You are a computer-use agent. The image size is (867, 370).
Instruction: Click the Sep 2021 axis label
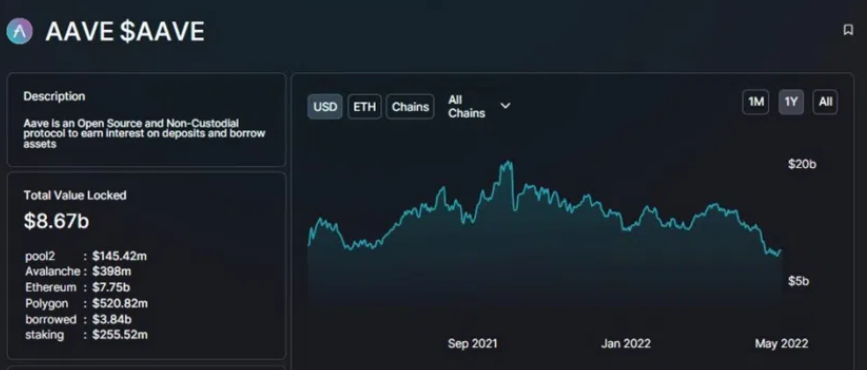(472, 343)
